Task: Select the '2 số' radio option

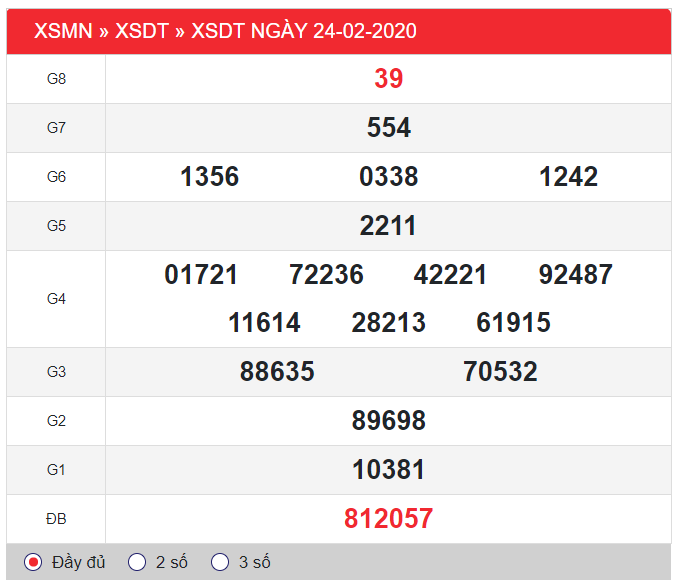Action: click(x=138, y=562)
